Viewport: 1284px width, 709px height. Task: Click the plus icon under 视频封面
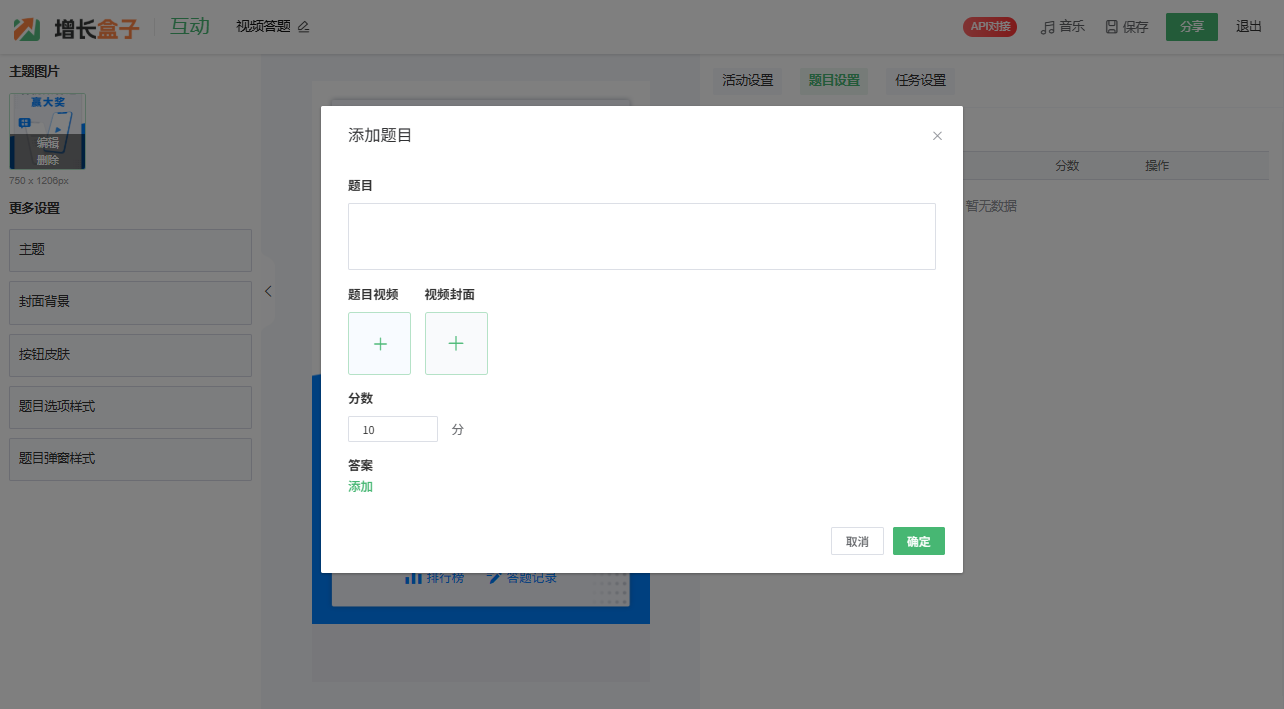tap(456, 344)
